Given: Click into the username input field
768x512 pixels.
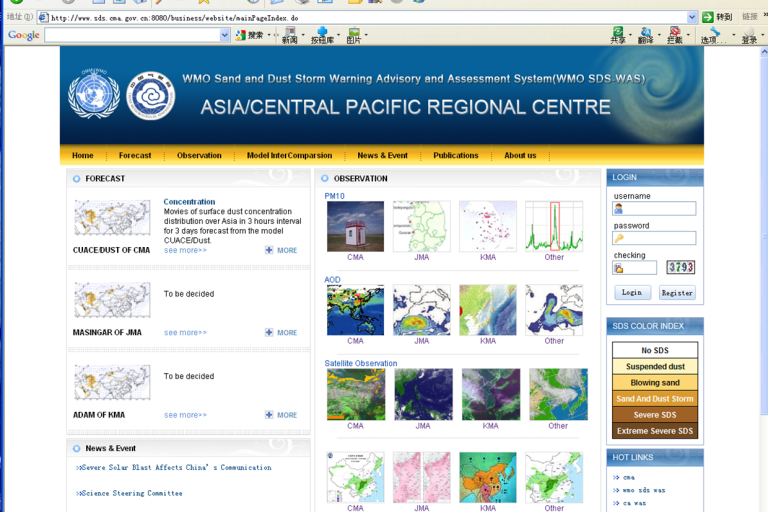Looking at the screenshot, I should pos(654,209).
